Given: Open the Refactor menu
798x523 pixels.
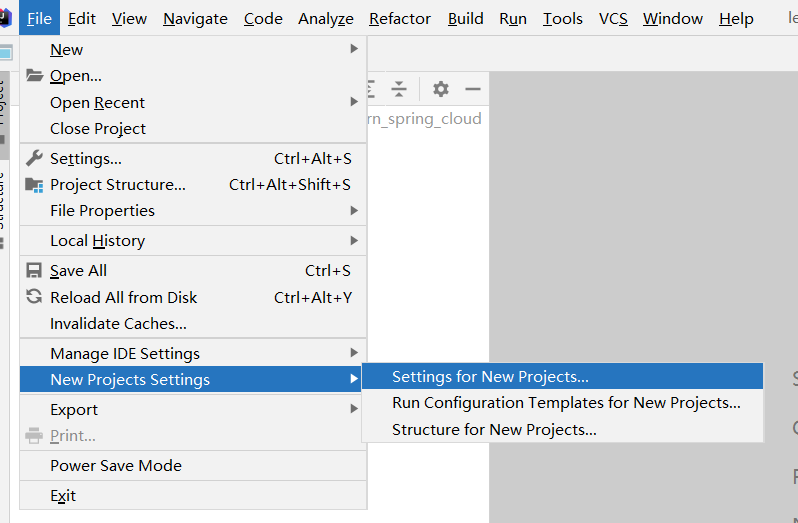Looking at the screenshot, I should point(400,18).
